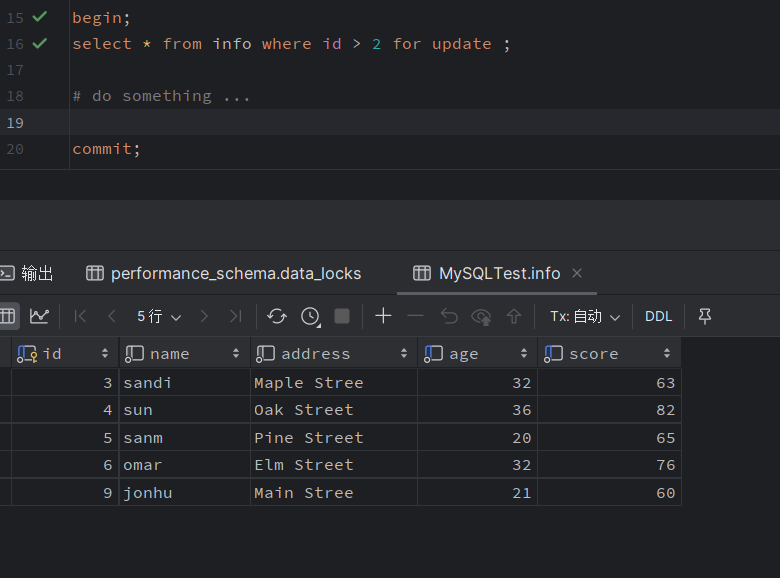780x578 pixels.
Task: Open the 输出 output tab
Action: coord(27,273)
